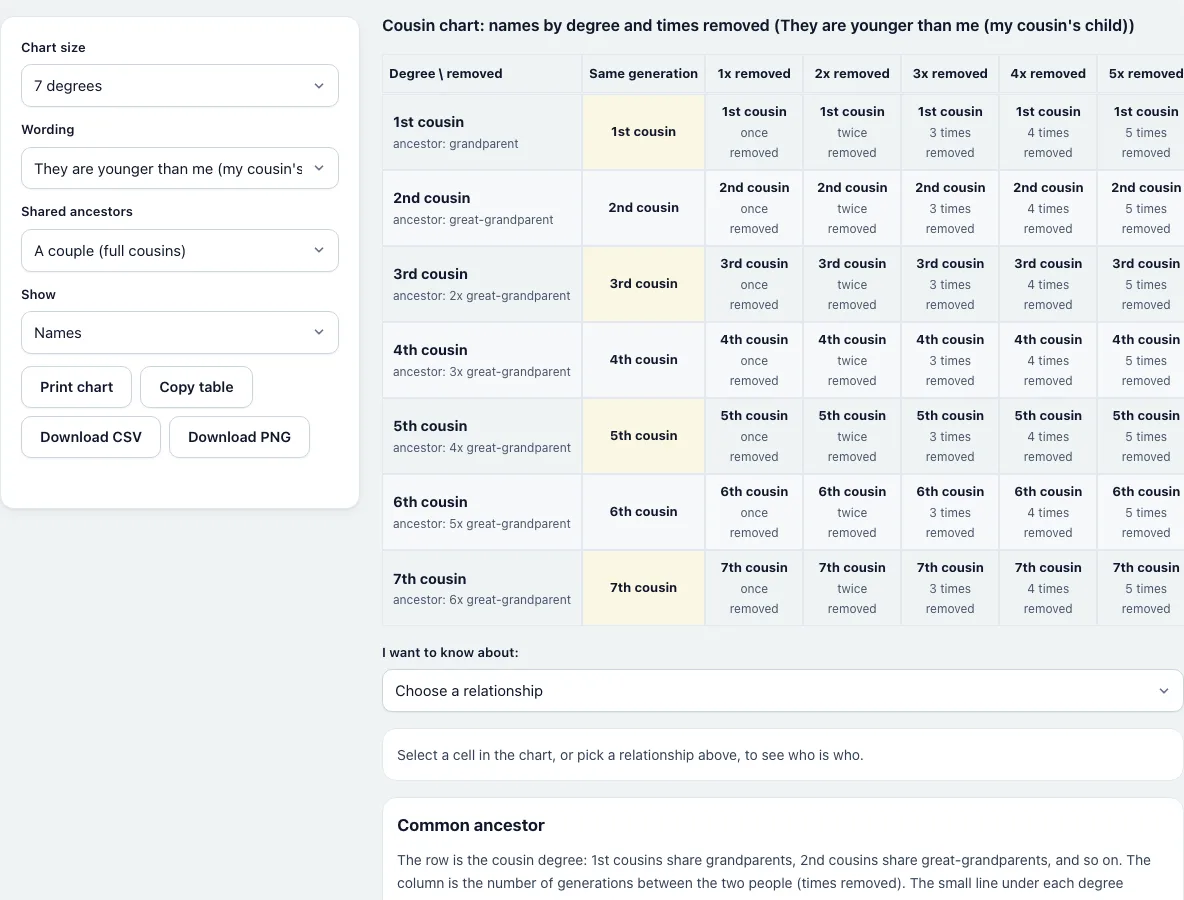Select the 1st cousin same generation cell
1184x900 pixels.
click(x=643, y=131)
